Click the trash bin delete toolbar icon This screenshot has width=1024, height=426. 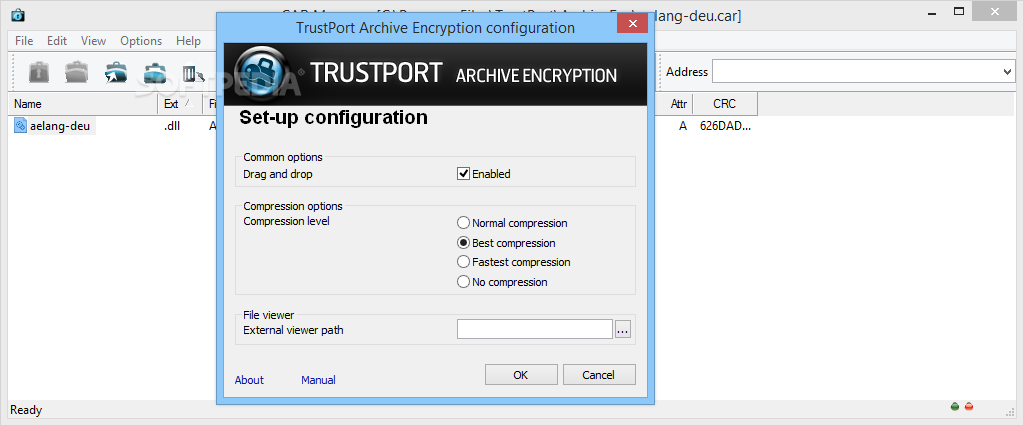[x=194, y=73]
